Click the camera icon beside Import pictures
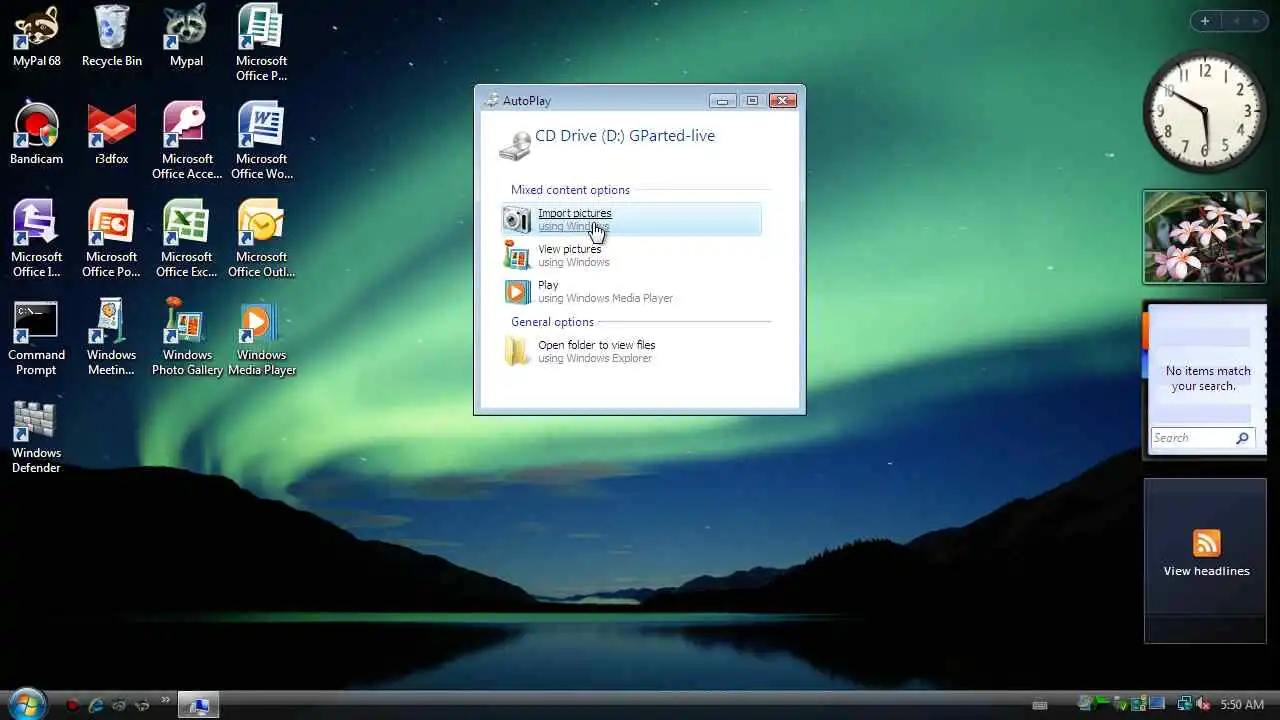Image resolution: width=1280 pixels, height=720 pixels. tap(517, 219)
